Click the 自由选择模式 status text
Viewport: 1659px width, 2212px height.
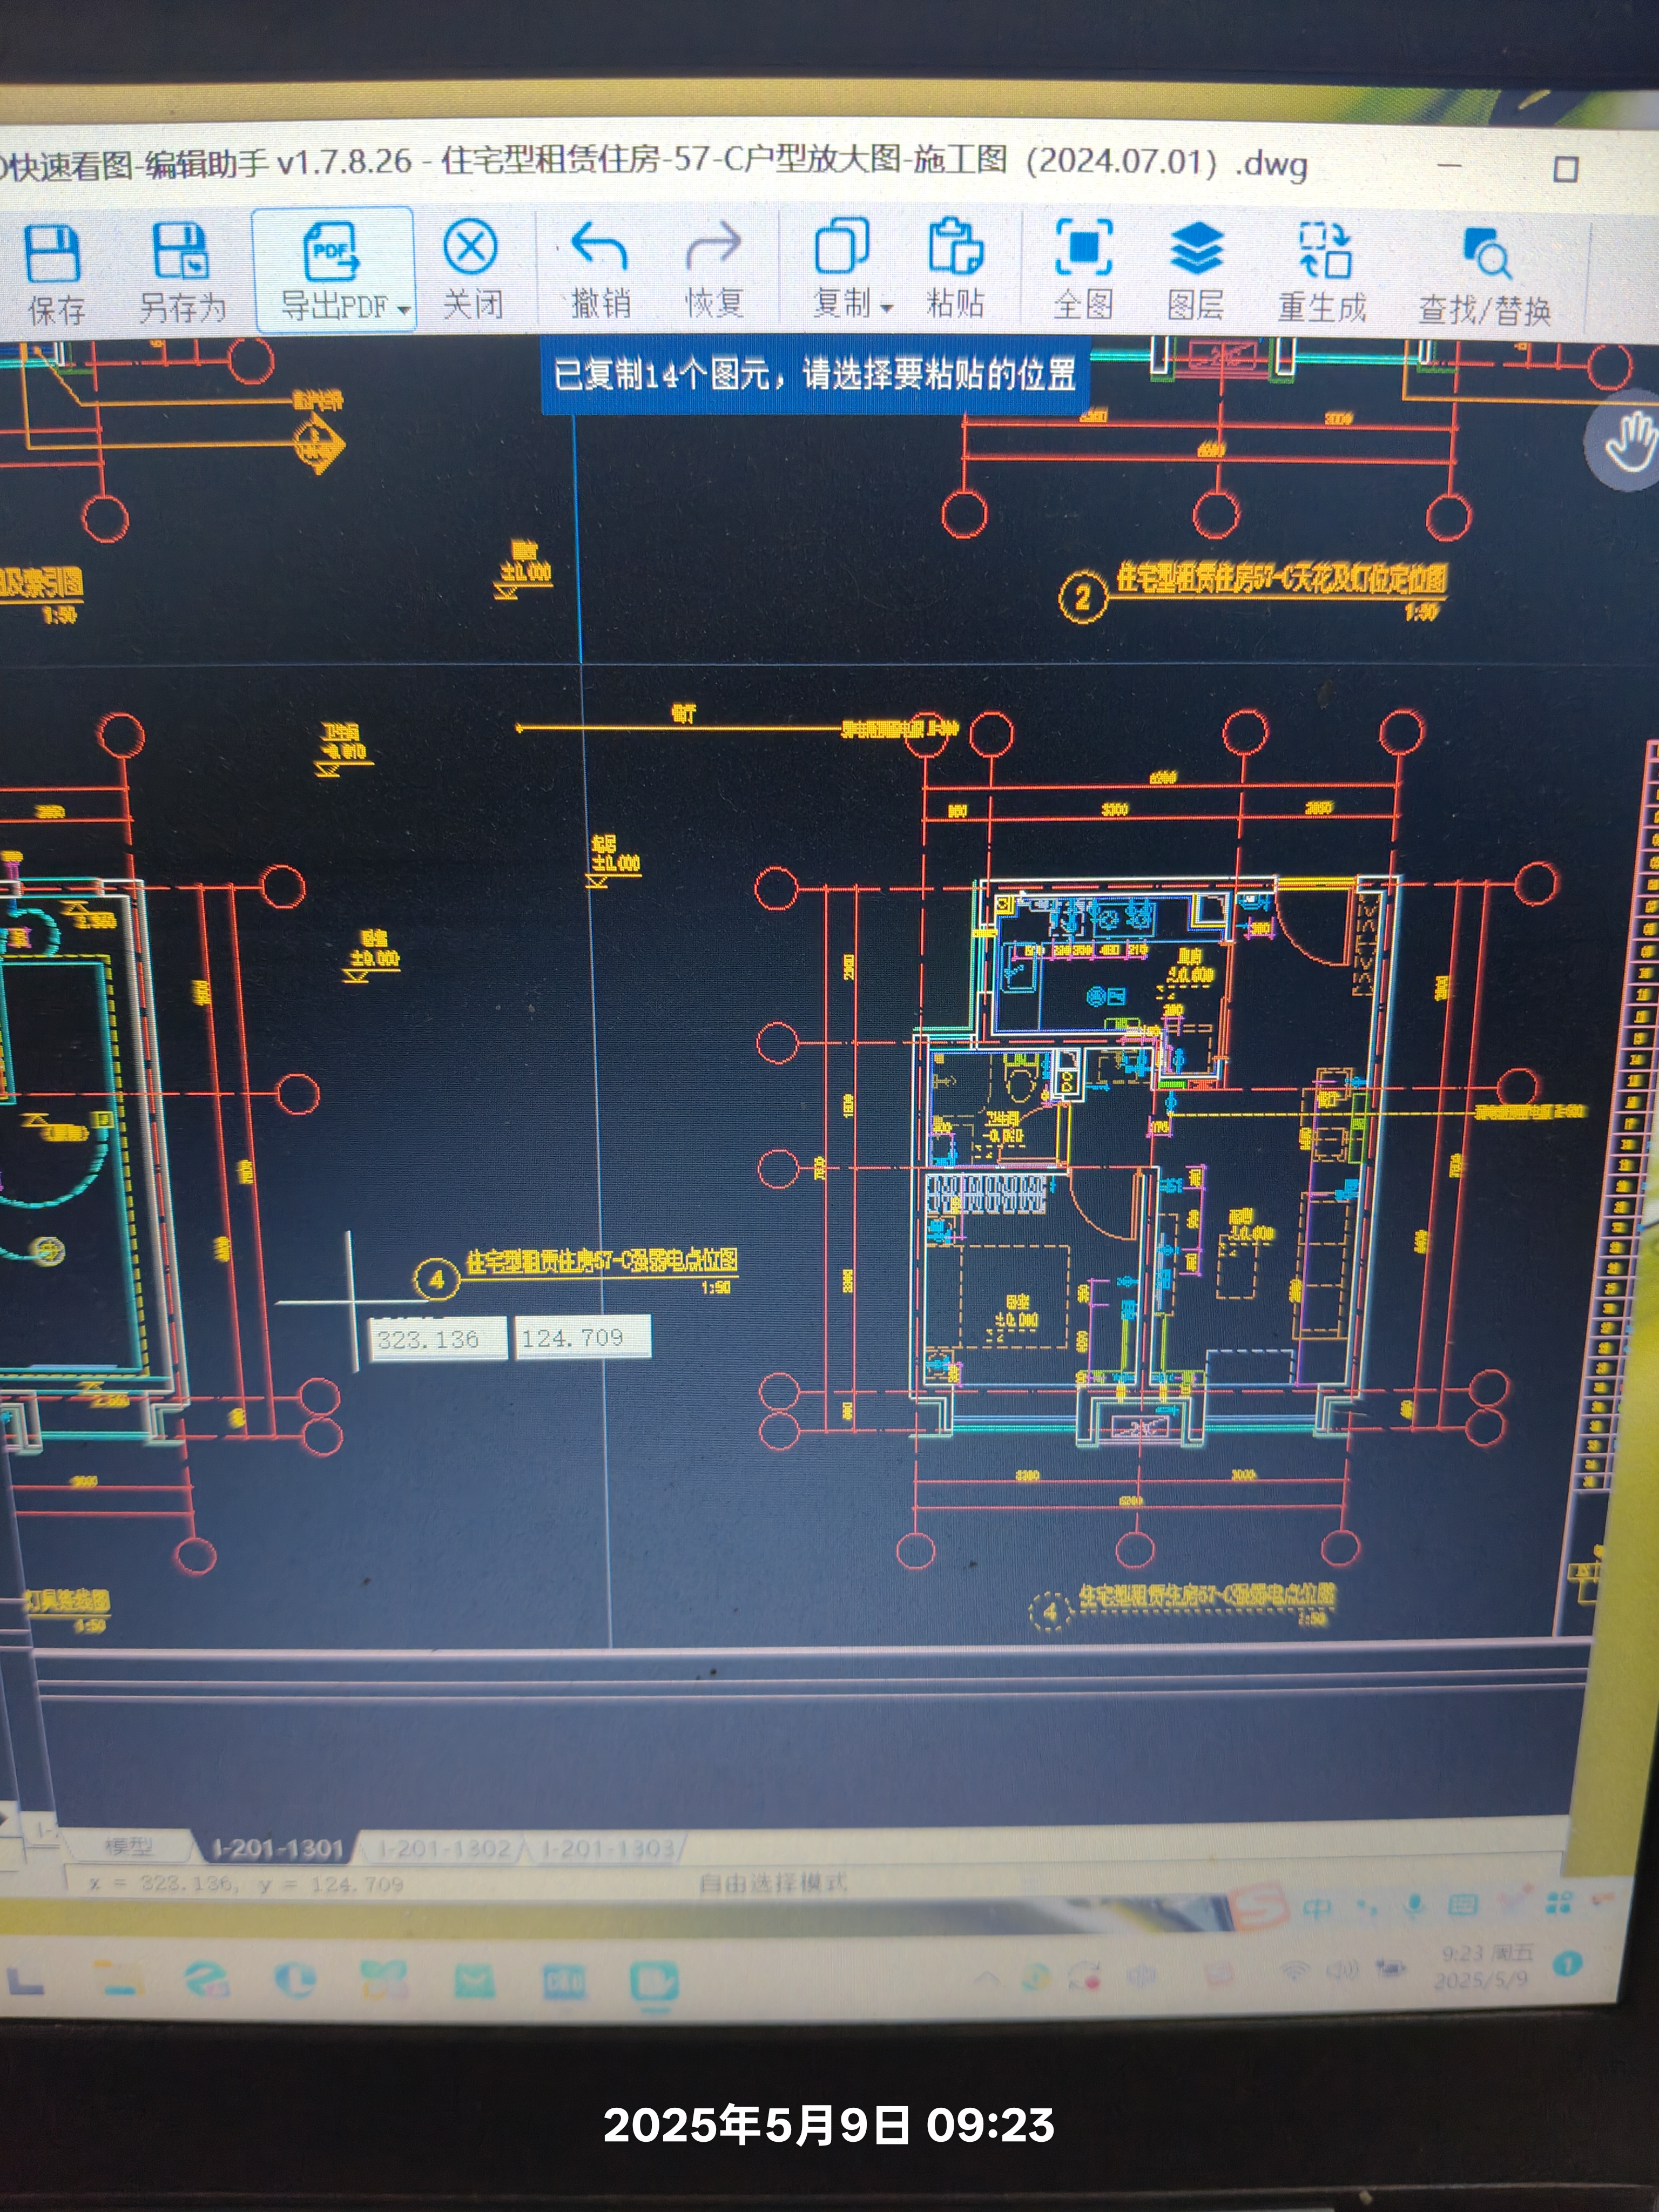(x=772, y=1883)
